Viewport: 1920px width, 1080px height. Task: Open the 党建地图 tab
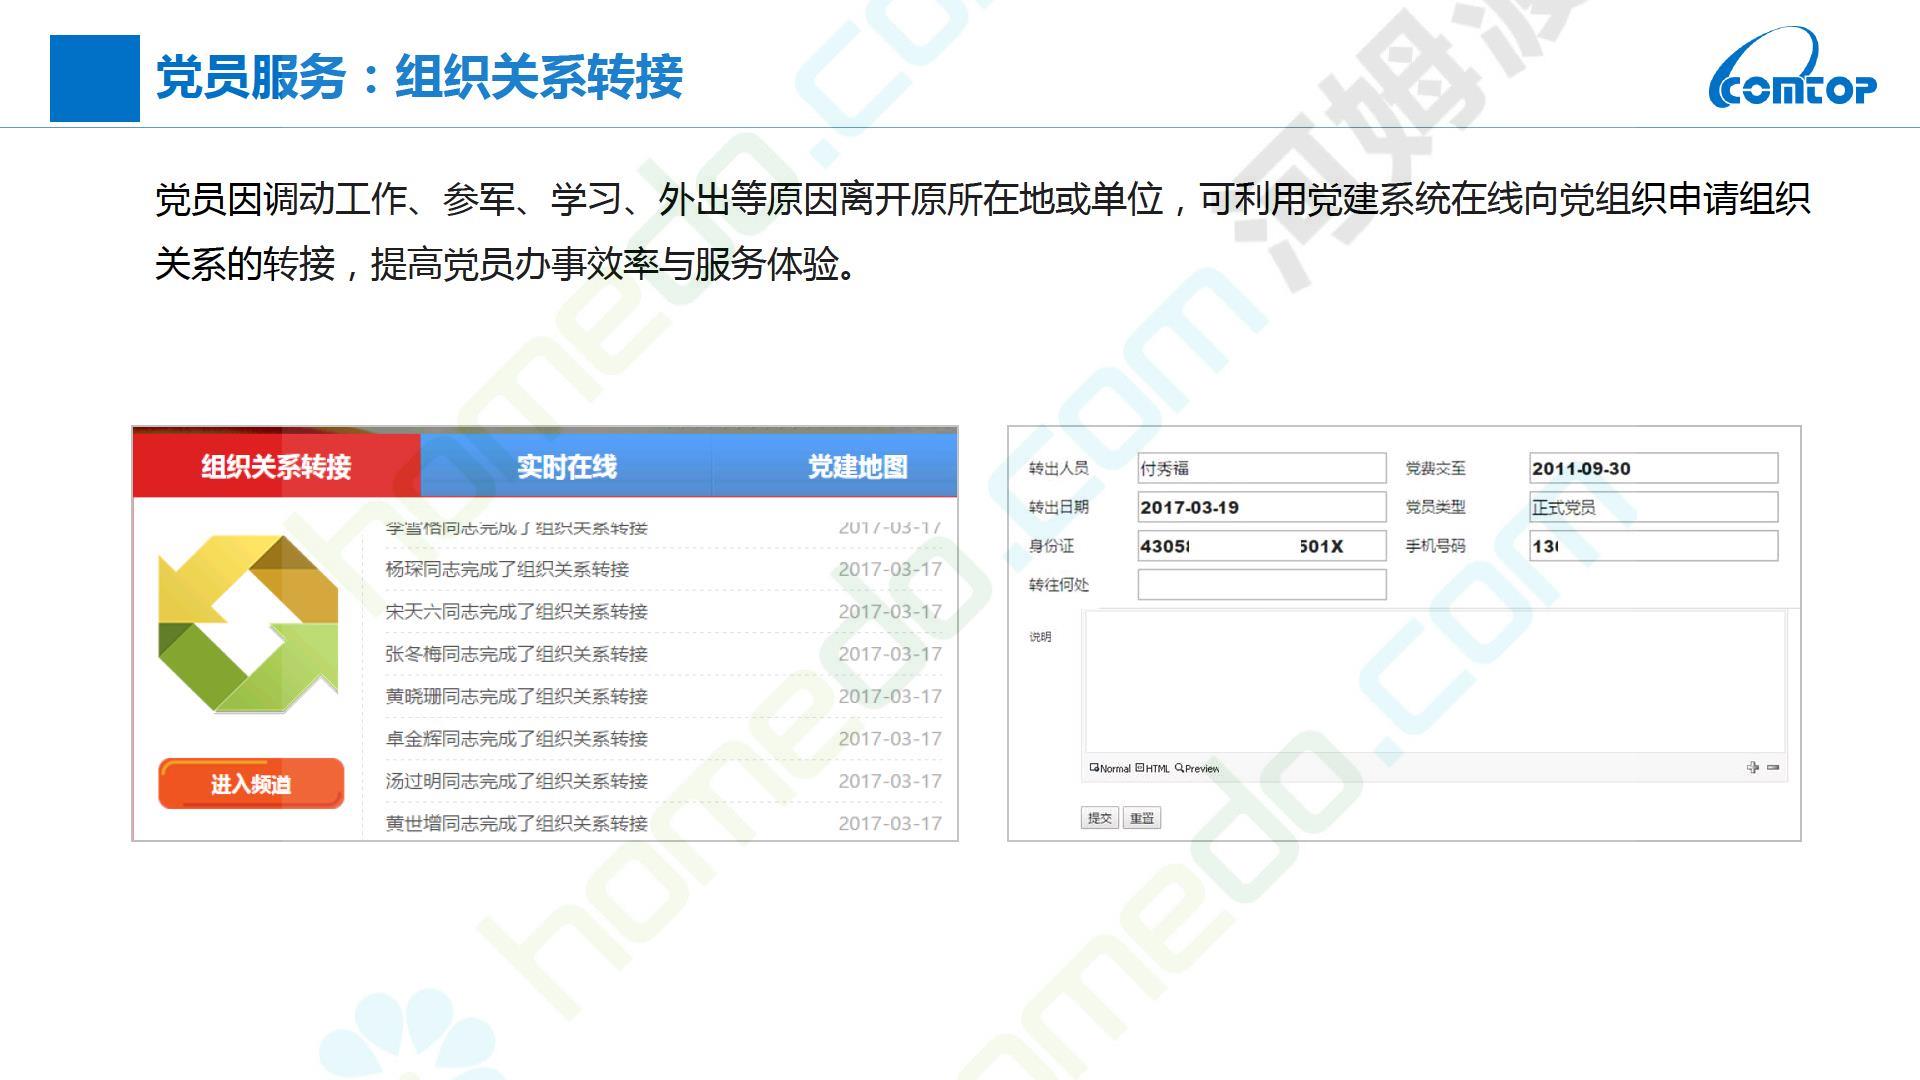(856, 467)
